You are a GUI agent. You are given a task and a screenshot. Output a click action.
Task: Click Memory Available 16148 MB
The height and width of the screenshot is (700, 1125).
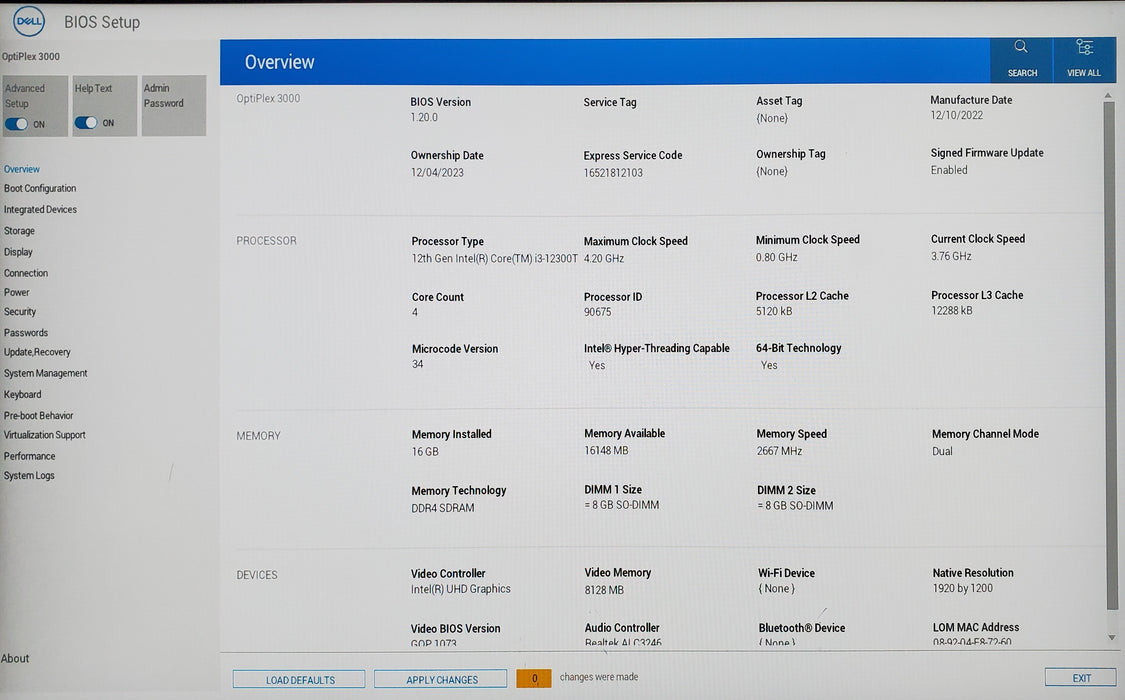click(x=606, y=450)
